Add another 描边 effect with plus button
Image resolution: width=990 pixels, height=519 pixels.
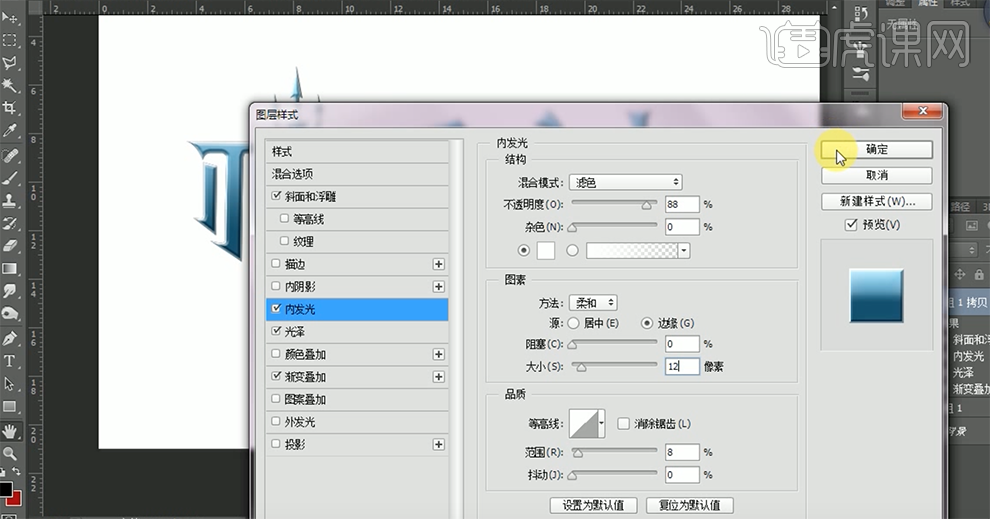[439, 264]
